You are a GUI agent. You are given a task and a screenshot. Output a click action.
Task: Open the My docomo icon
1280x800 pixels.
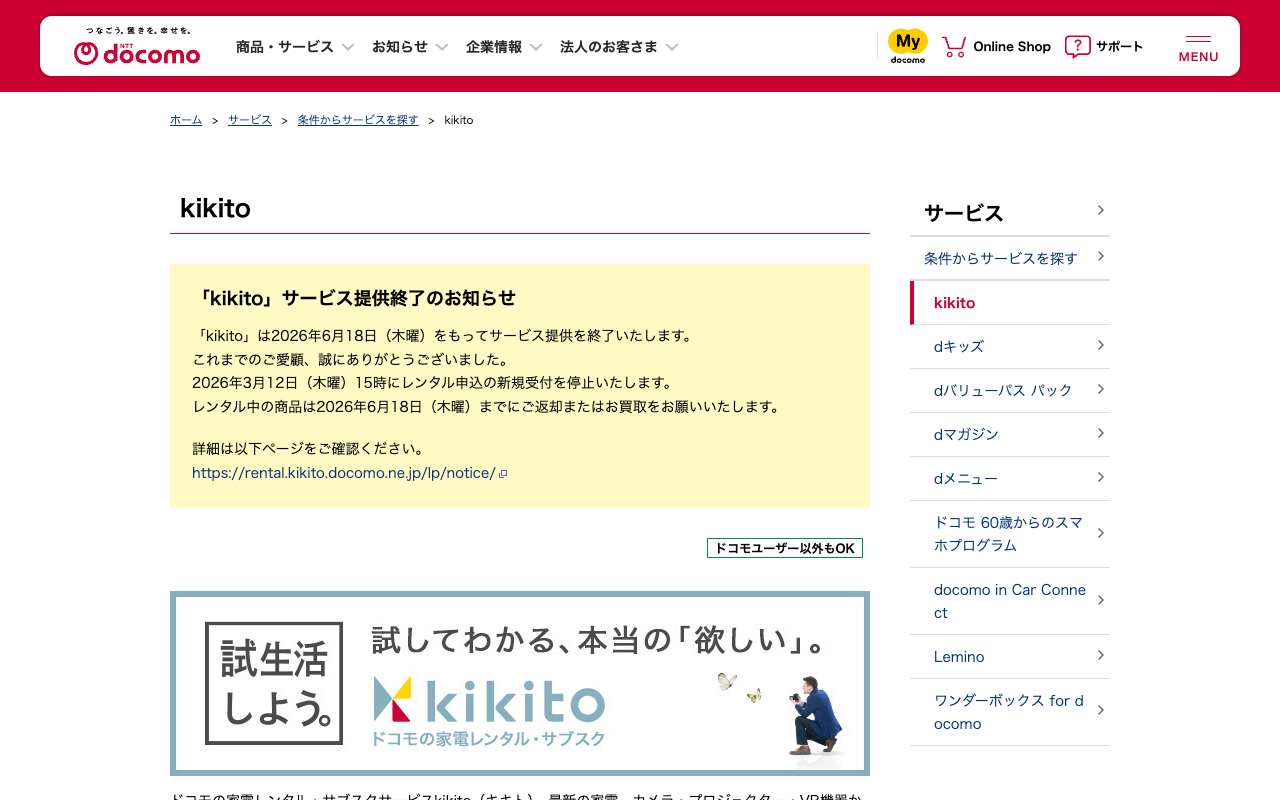tap(908, 46)
